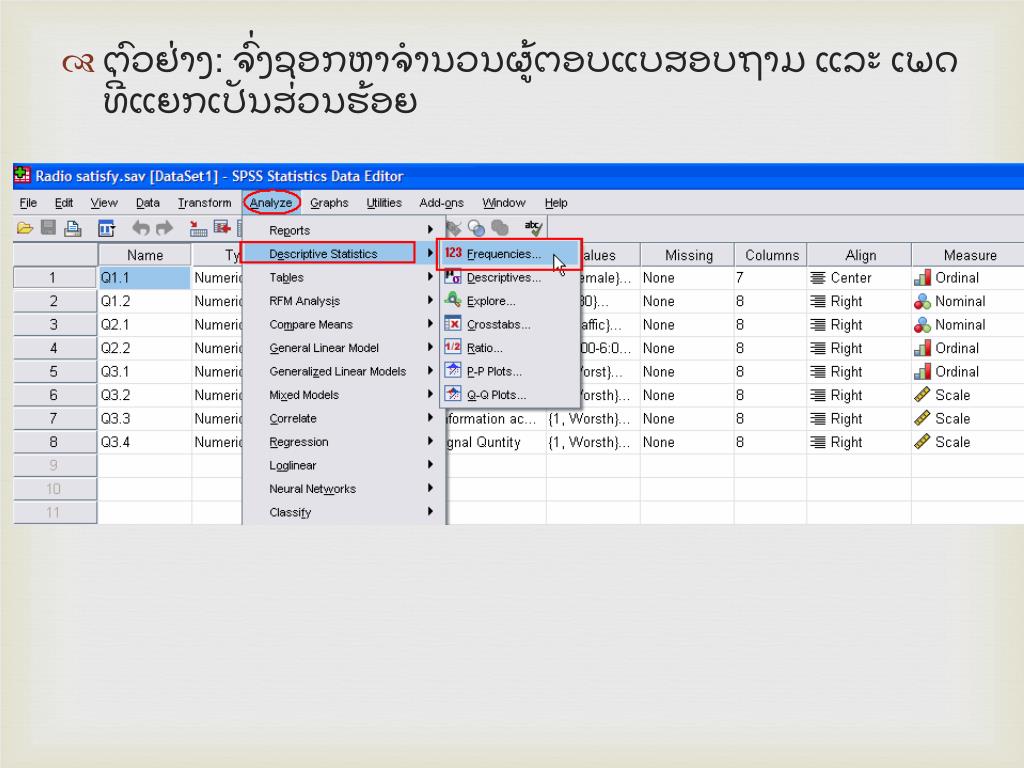The width and height of the screenshot is (1024, 768).
Task: Expand the Loglinear submenu
Action: (x=344, y=465)
